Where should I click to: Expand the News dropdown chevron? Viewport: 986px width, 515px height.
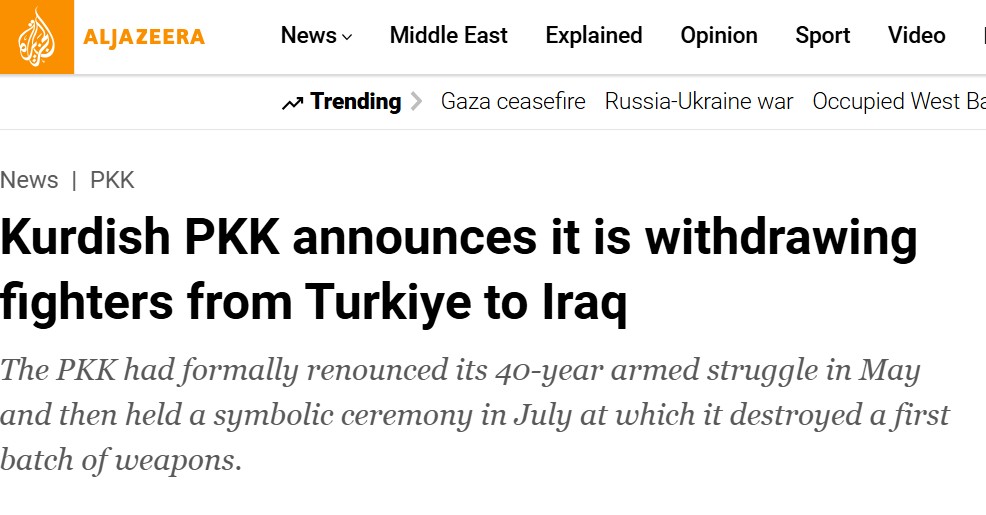coord(347,37)
